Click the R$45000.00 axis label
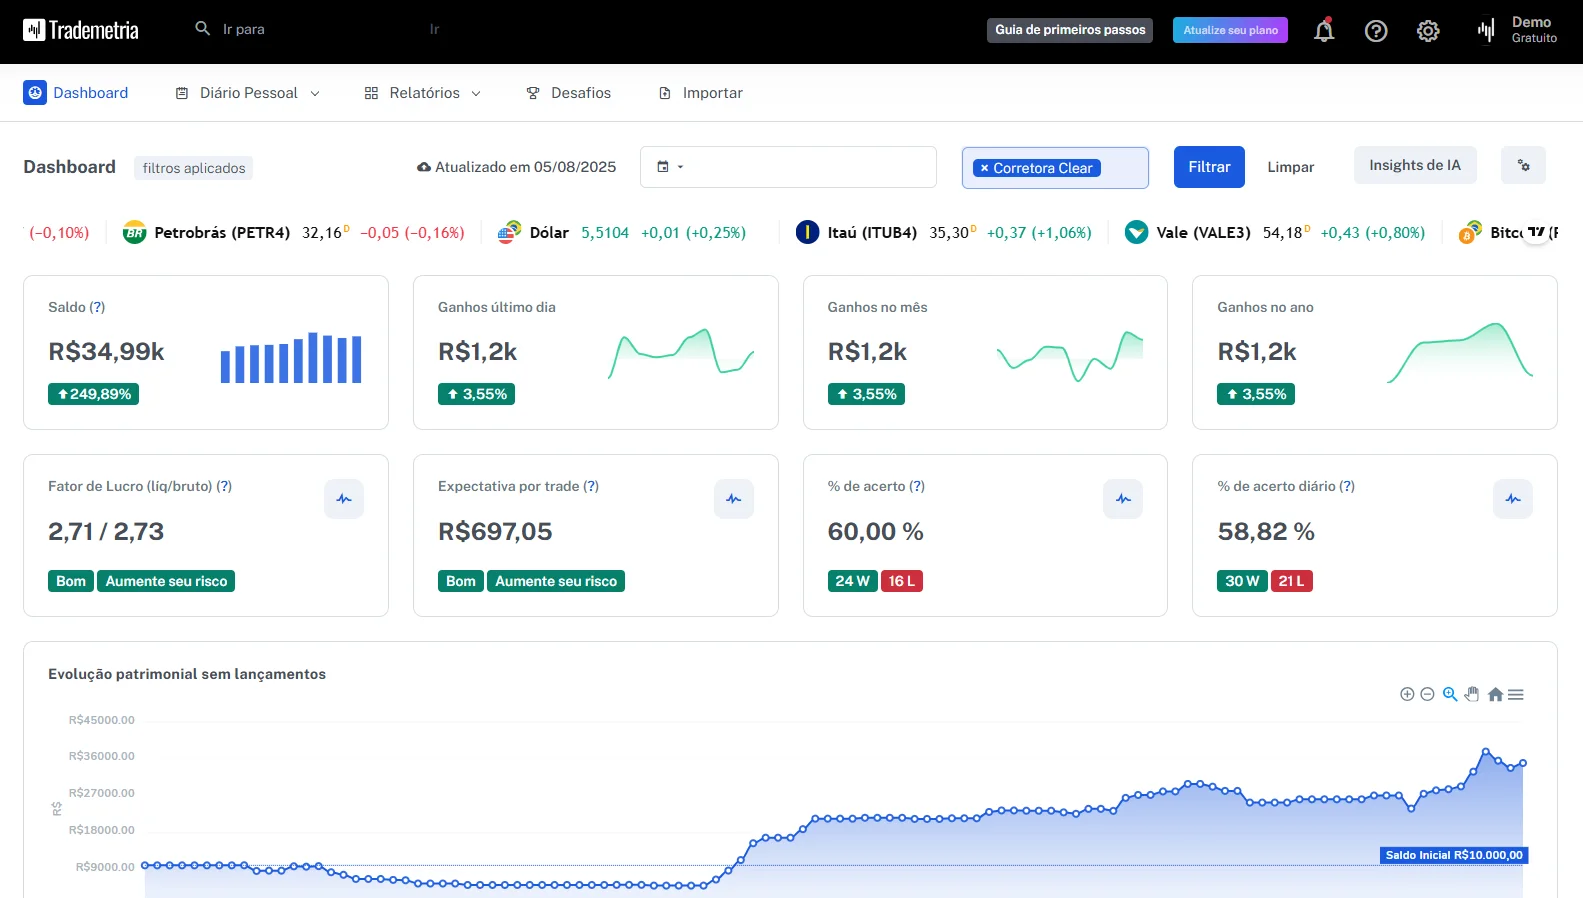The image size is (1583, 898). pyautogui.click(x=101, y=720)
